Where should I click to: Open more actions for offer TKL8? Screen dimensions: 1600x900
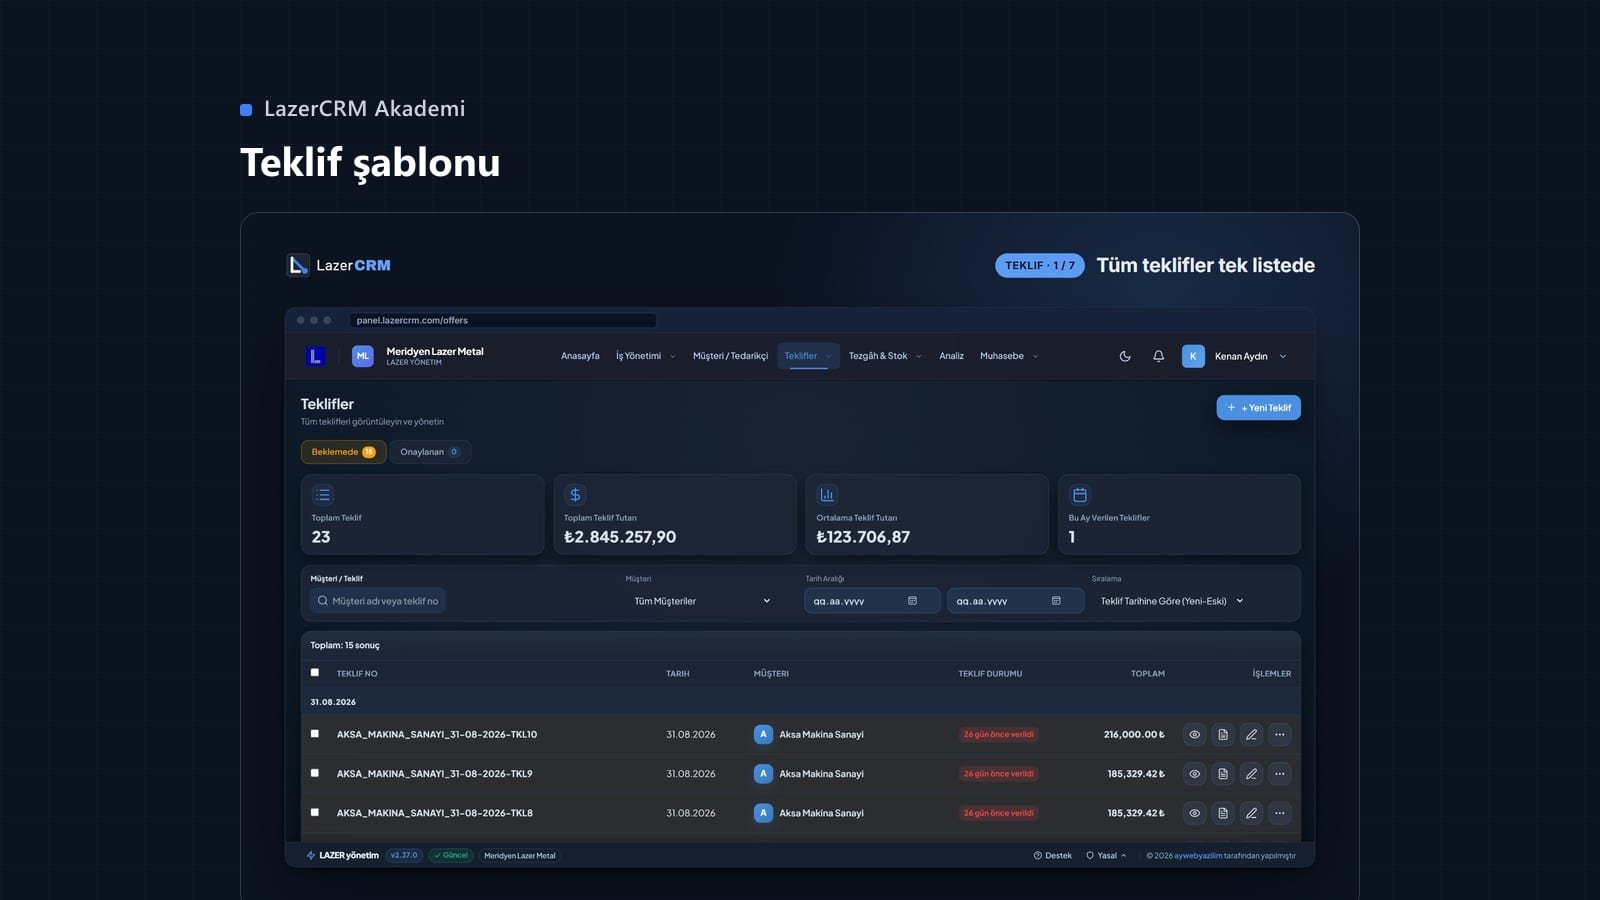tap(1280, 813)
